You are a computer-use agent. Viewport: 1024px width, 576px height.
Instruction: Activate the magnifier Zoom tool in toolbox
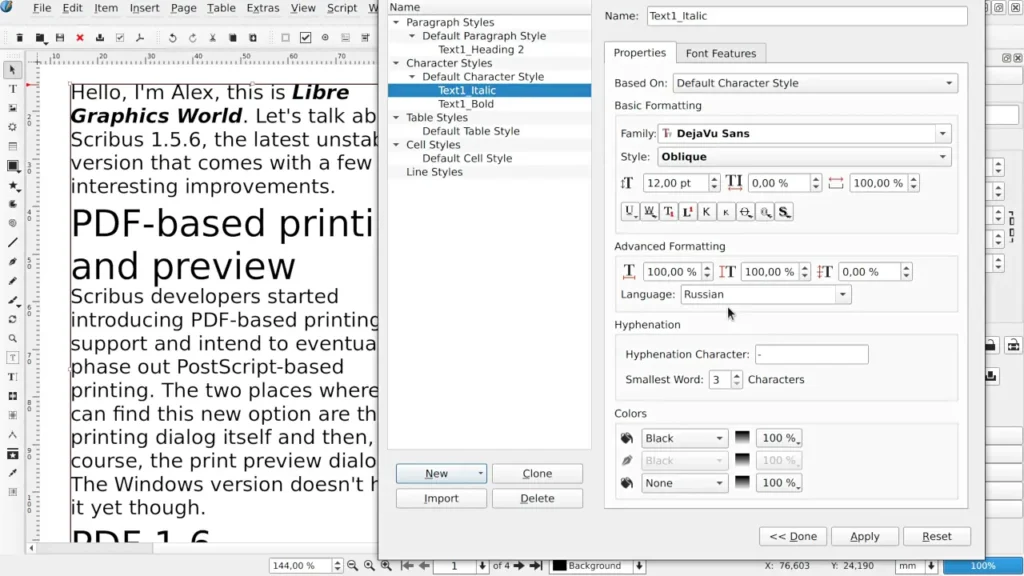(x=12, y=338)
